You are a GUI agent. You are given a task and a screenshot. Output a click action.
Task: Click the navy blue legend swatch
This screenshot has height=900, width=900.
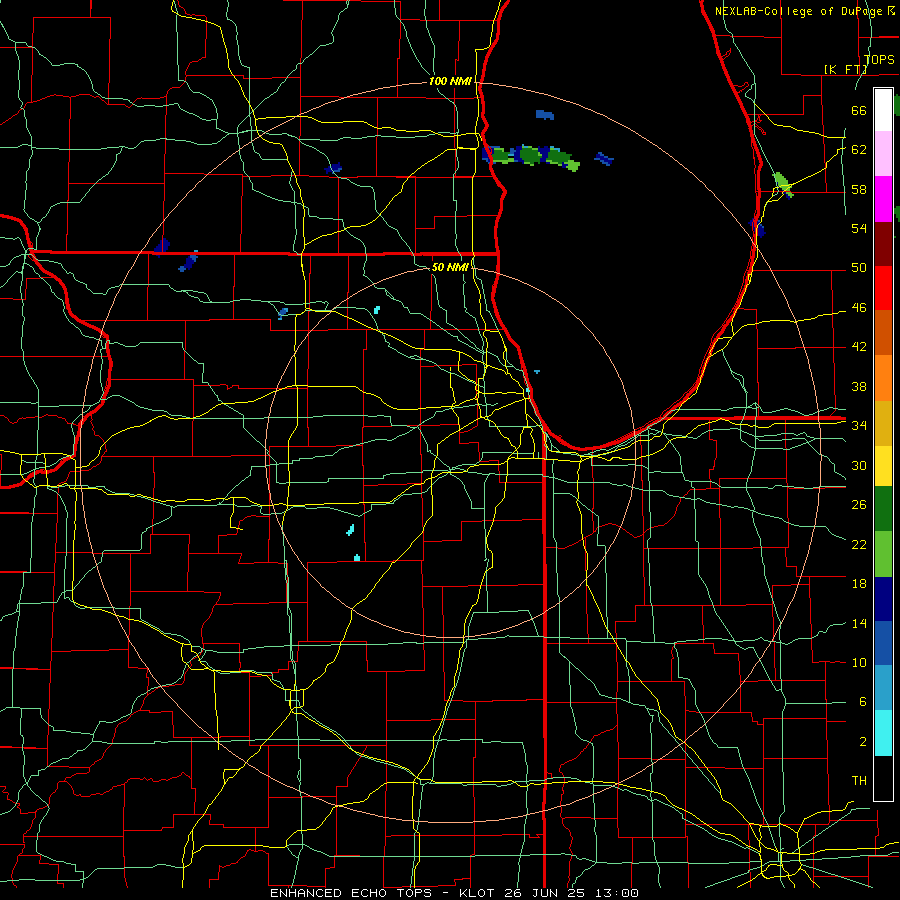click(x=883, y=599)
